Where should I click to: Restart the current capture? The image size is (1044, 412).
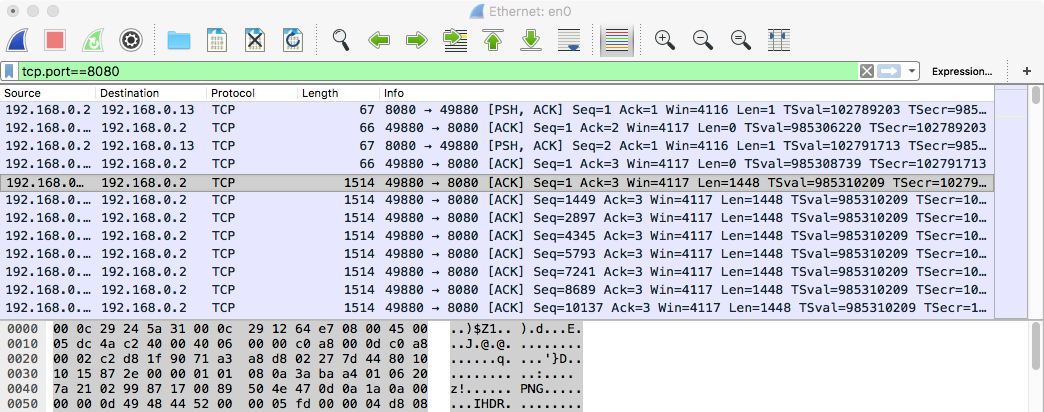pos(92,40)
